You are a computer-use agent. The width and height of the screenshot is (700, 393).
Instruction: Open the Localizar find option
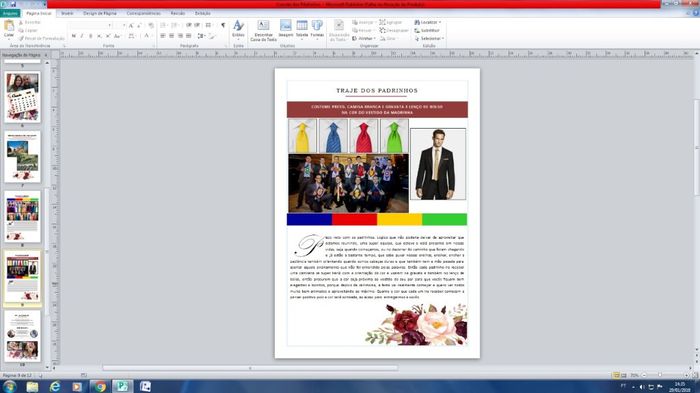pyautogui.click(x=428, y=22)
